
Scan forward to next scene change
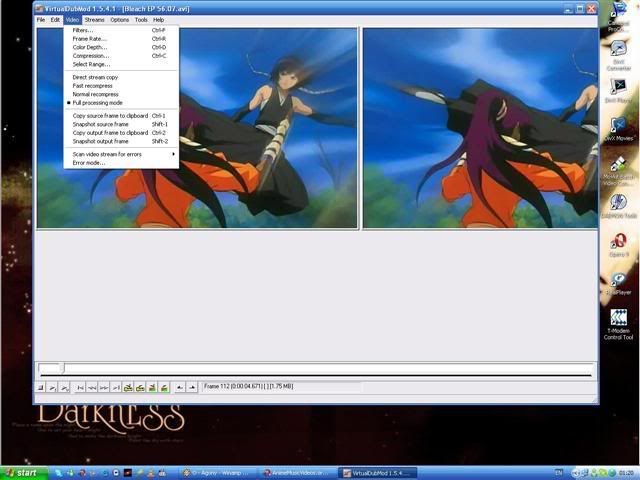164,387
